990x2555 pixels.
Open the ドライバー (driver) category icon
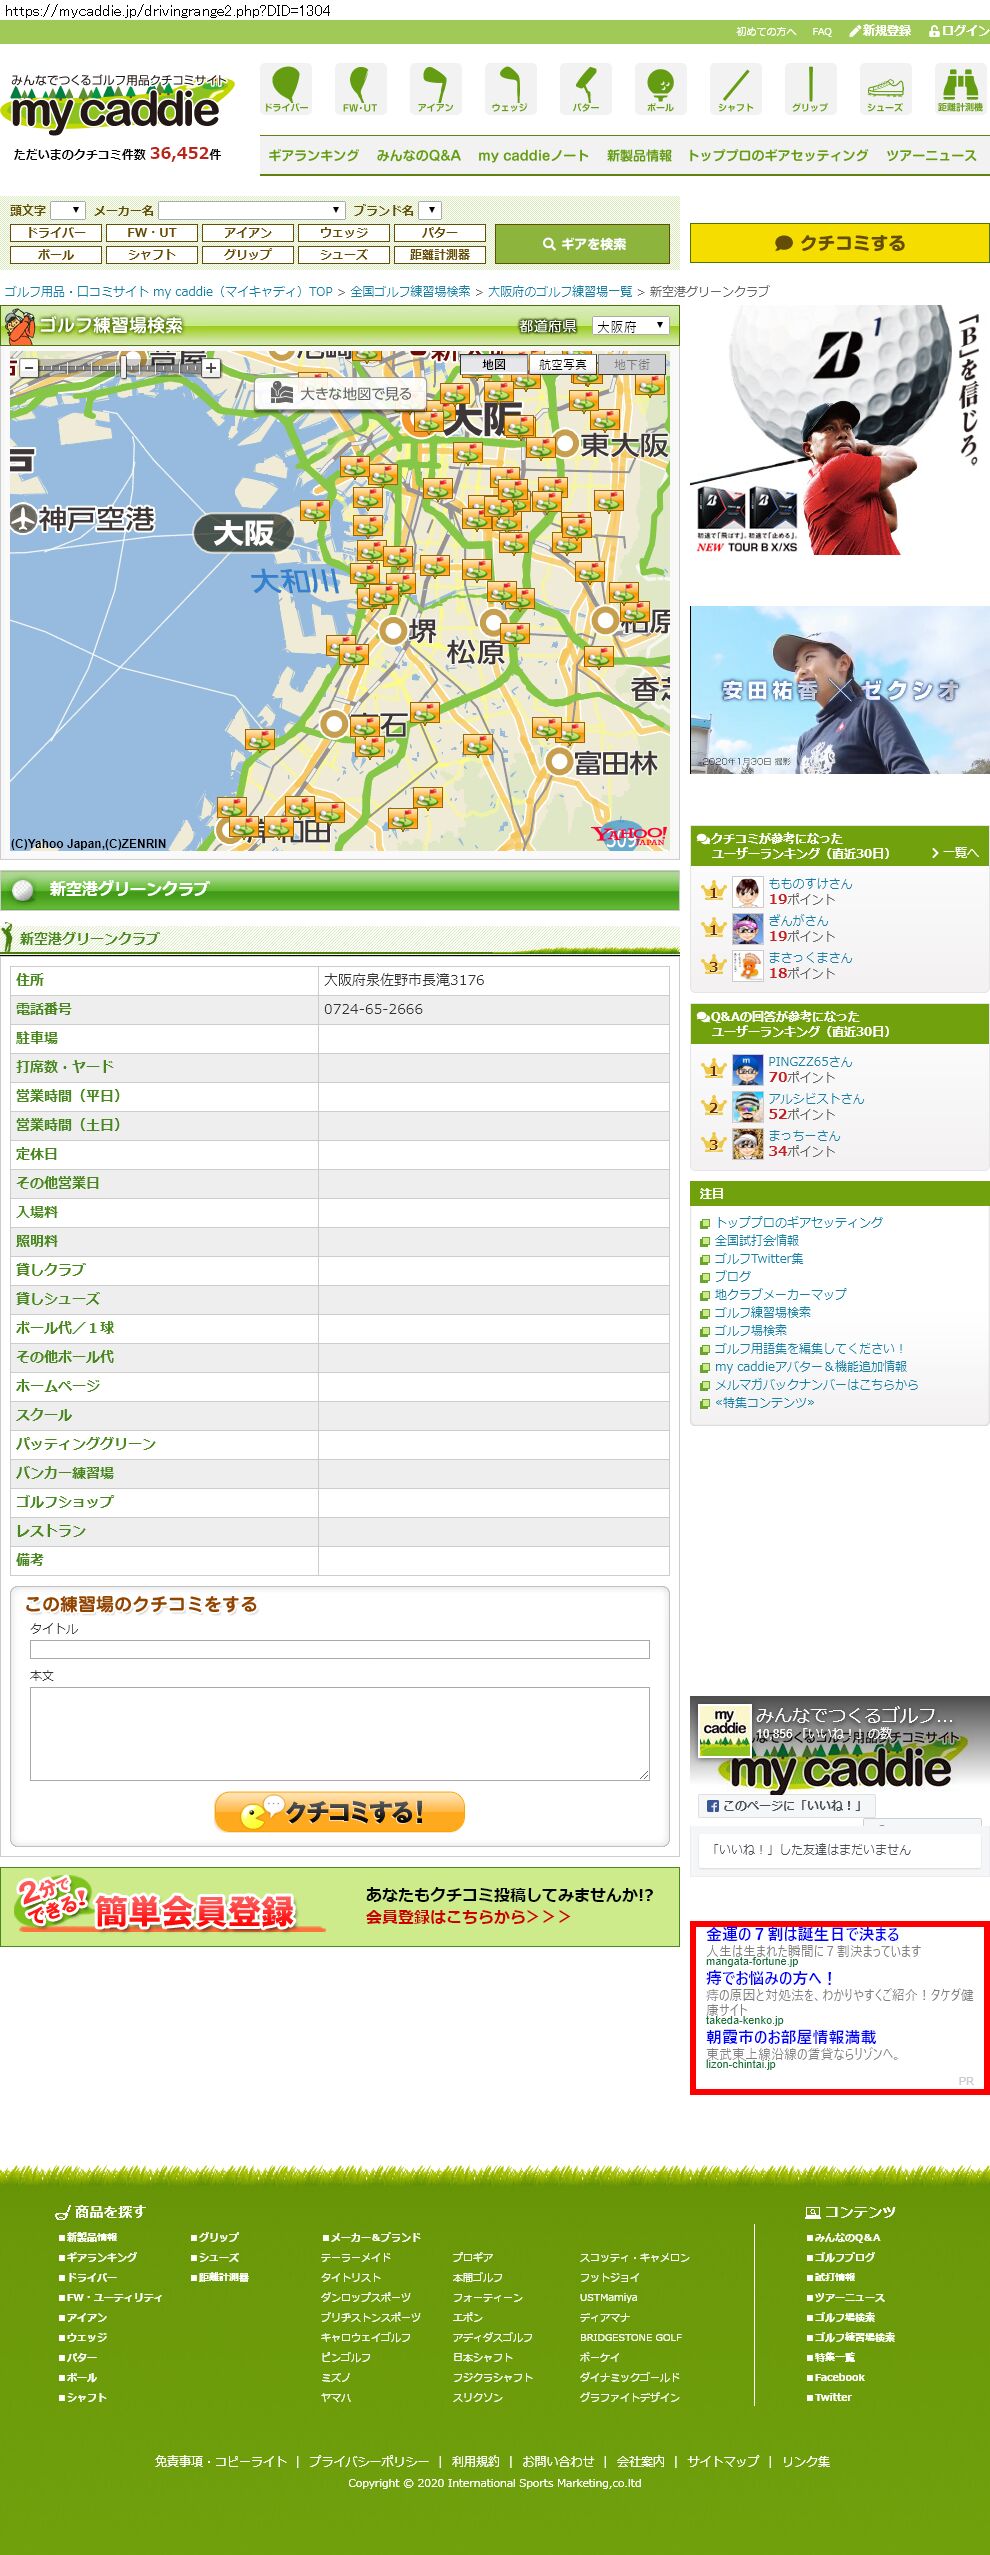pos(286,89)
